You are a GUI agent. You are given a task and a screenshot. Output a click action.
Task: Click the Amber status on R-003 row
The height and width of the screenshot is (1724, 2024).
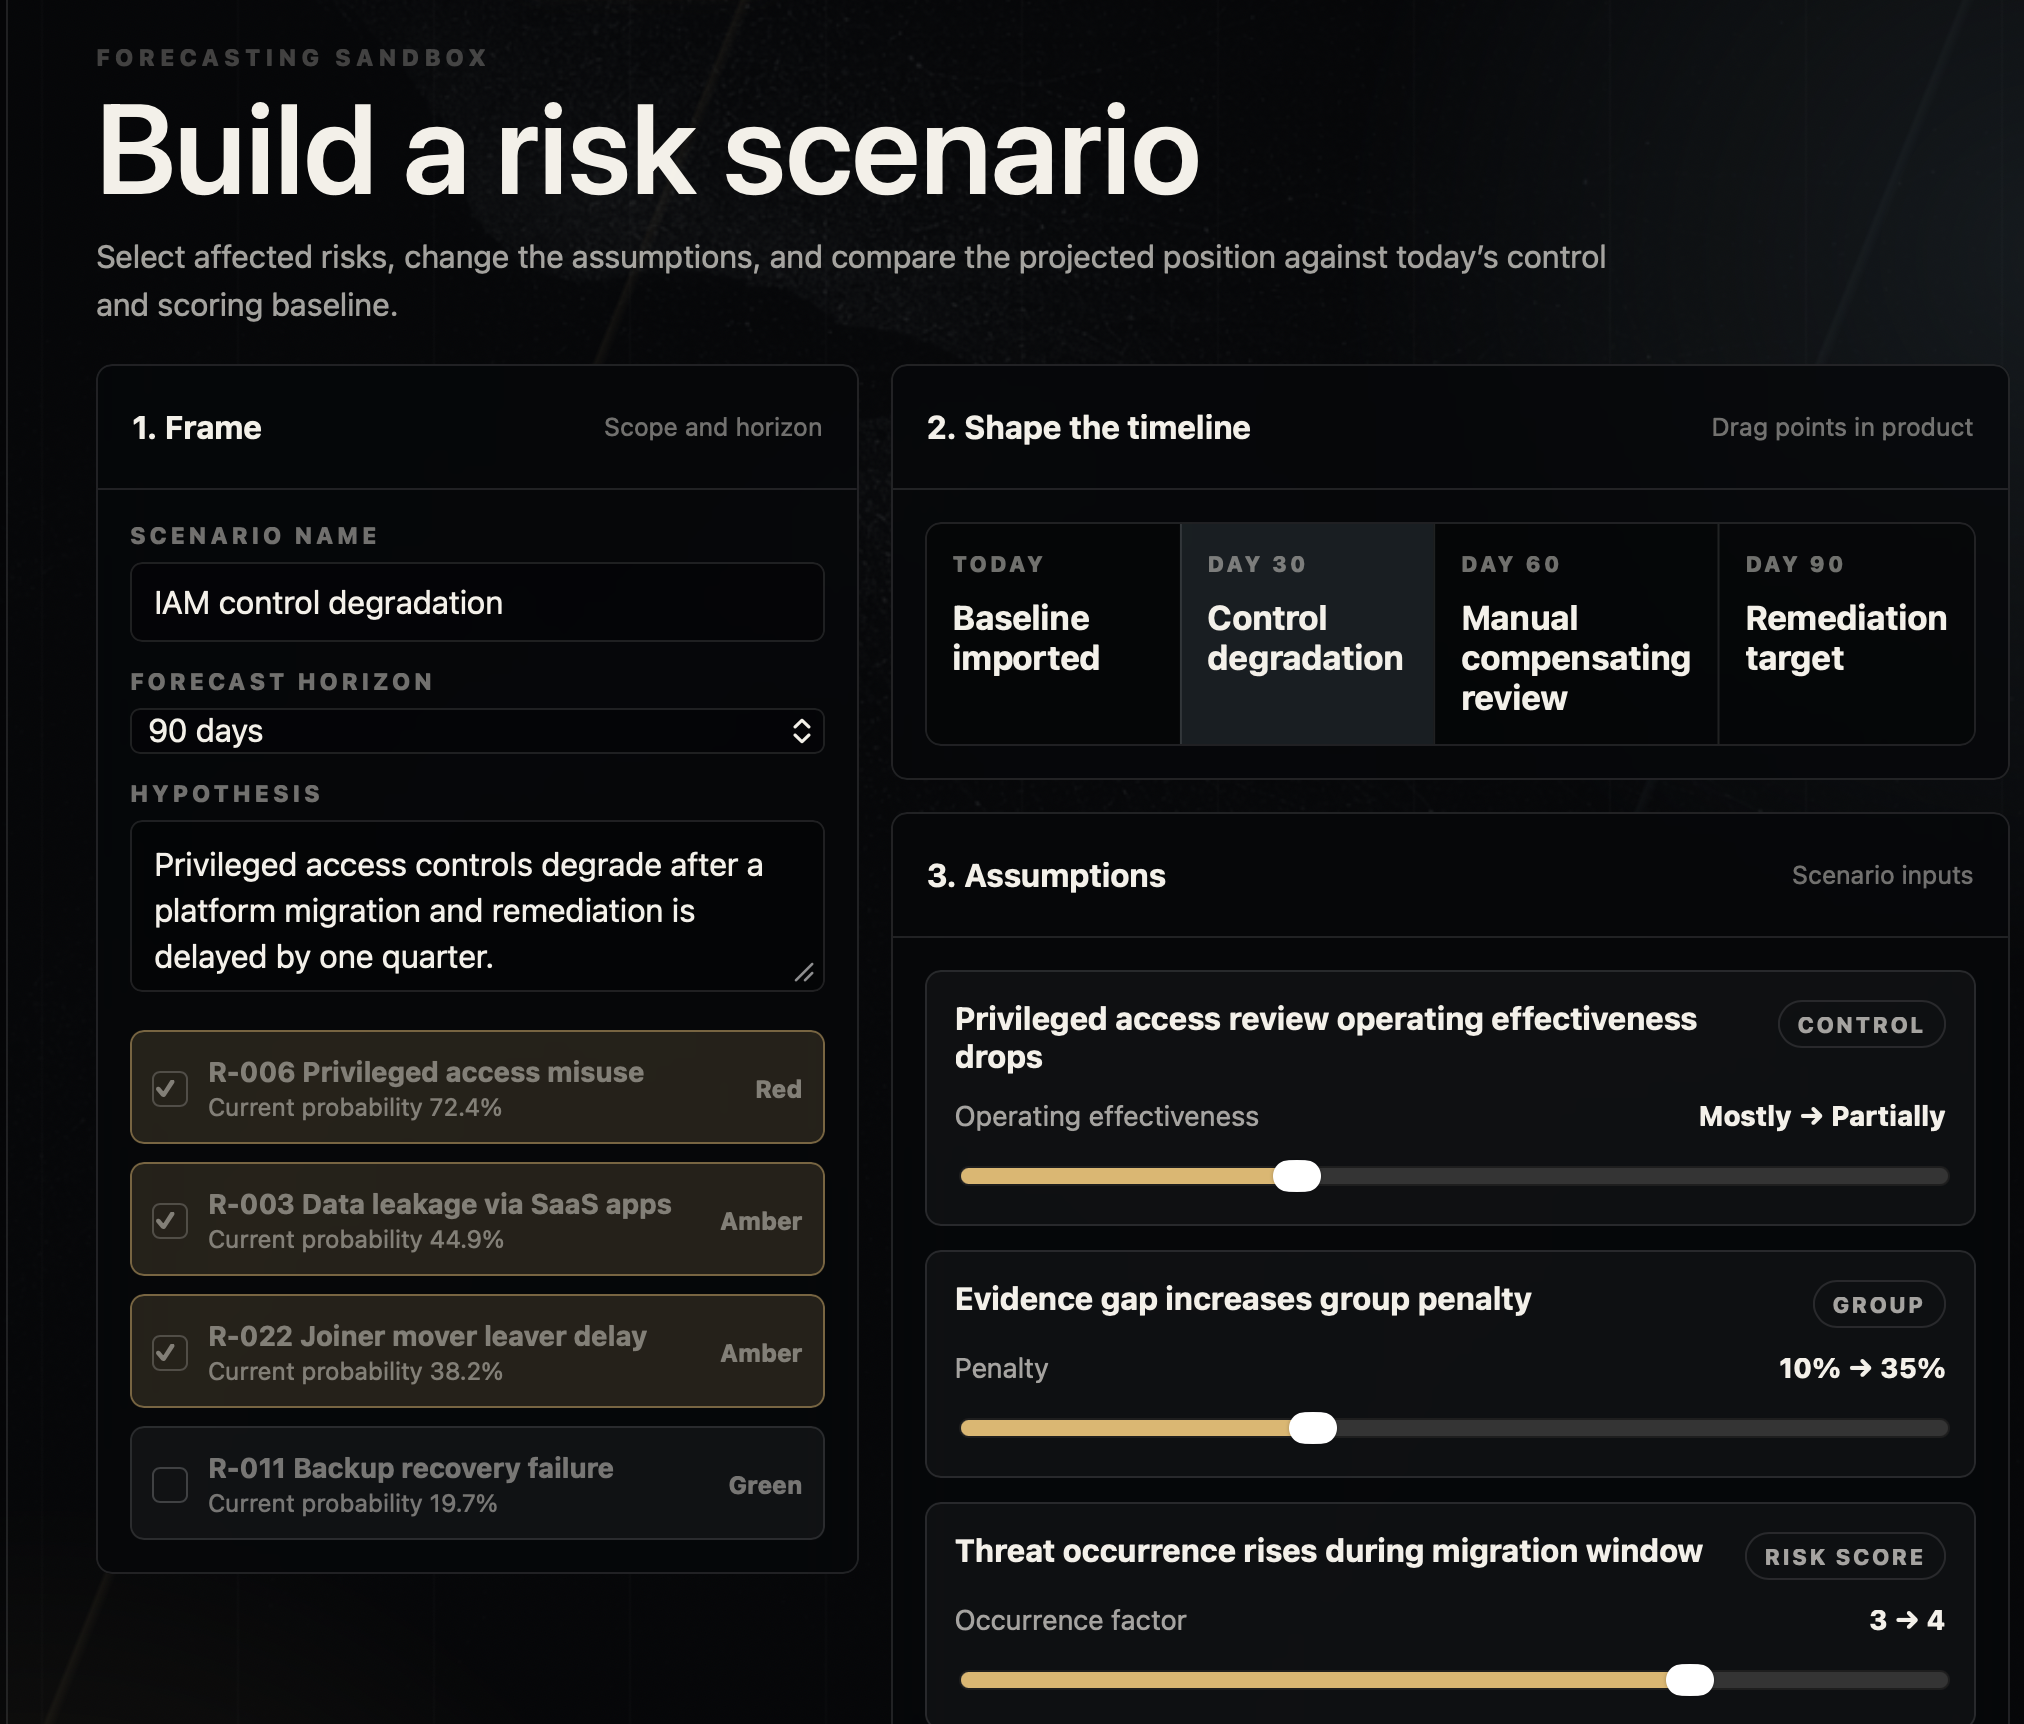(761, 1221)
